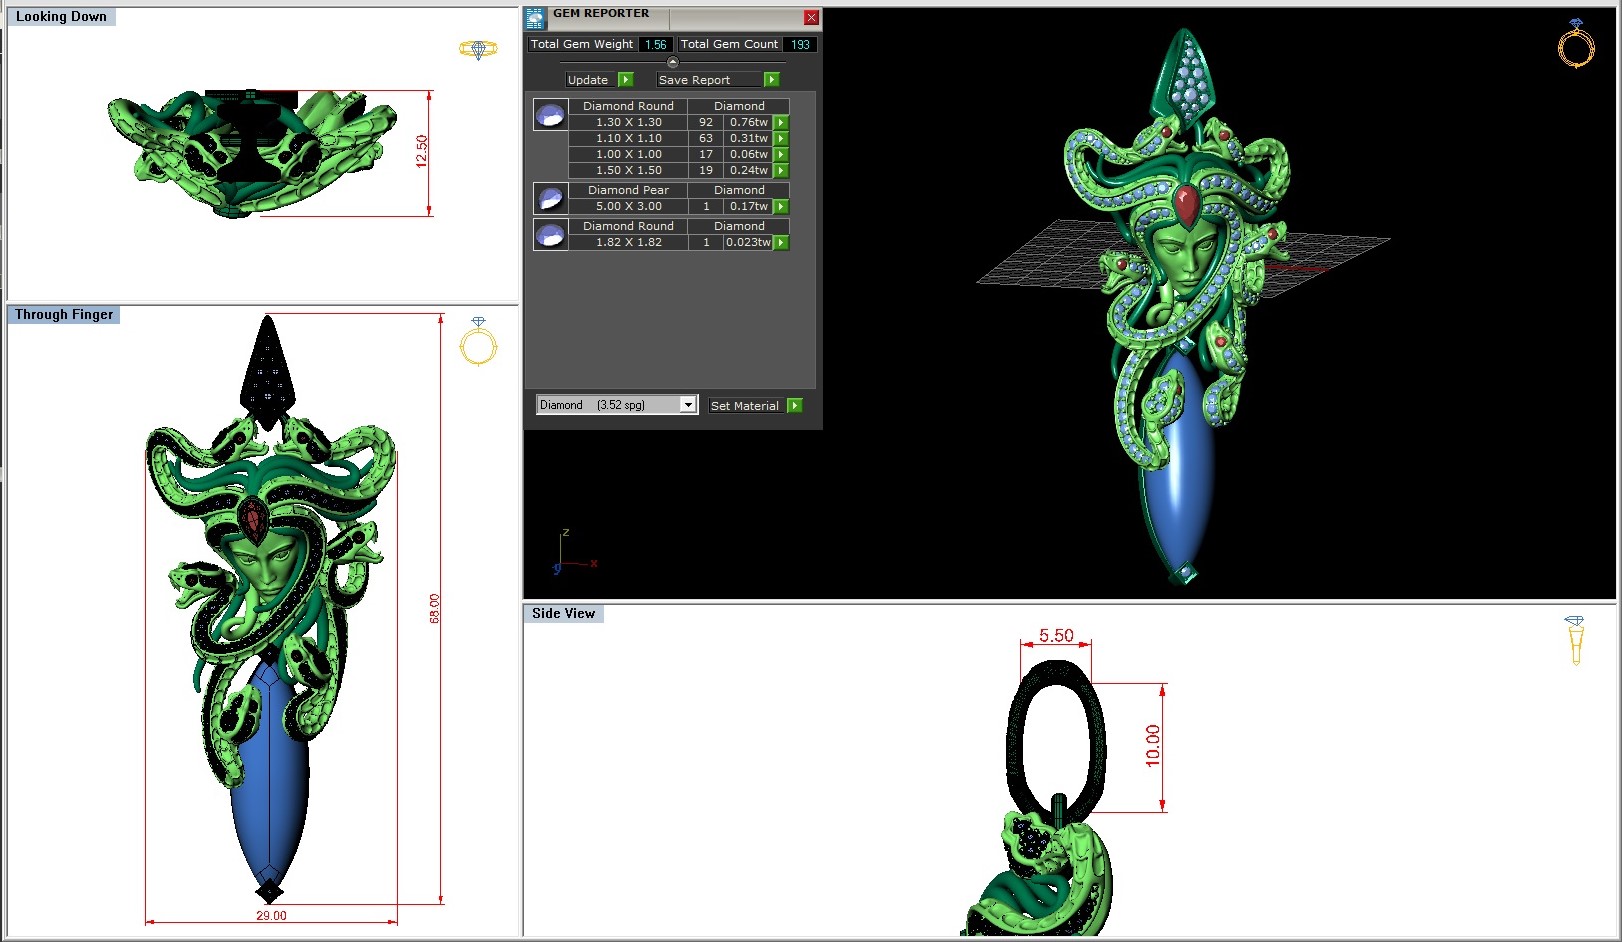Click the Update button
The image size is (1622, 942).
pyautogui.click(x=589, y=80)
